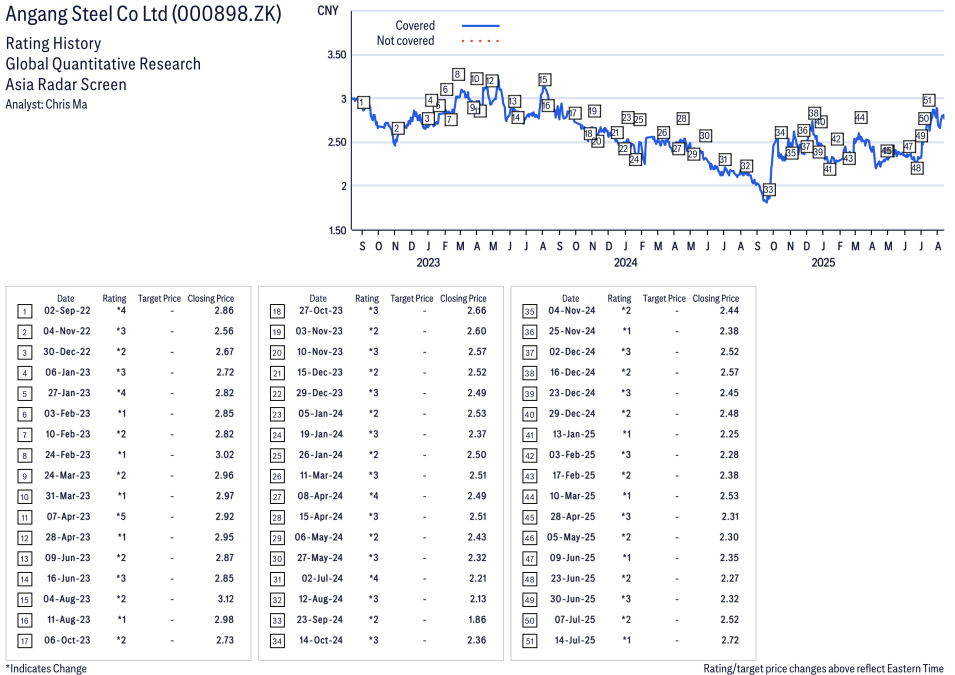Viewport: 955px width, 675px height.
Task: Click the numbered box 17 beside 06-Oct-23
Action: pos(24,641)
